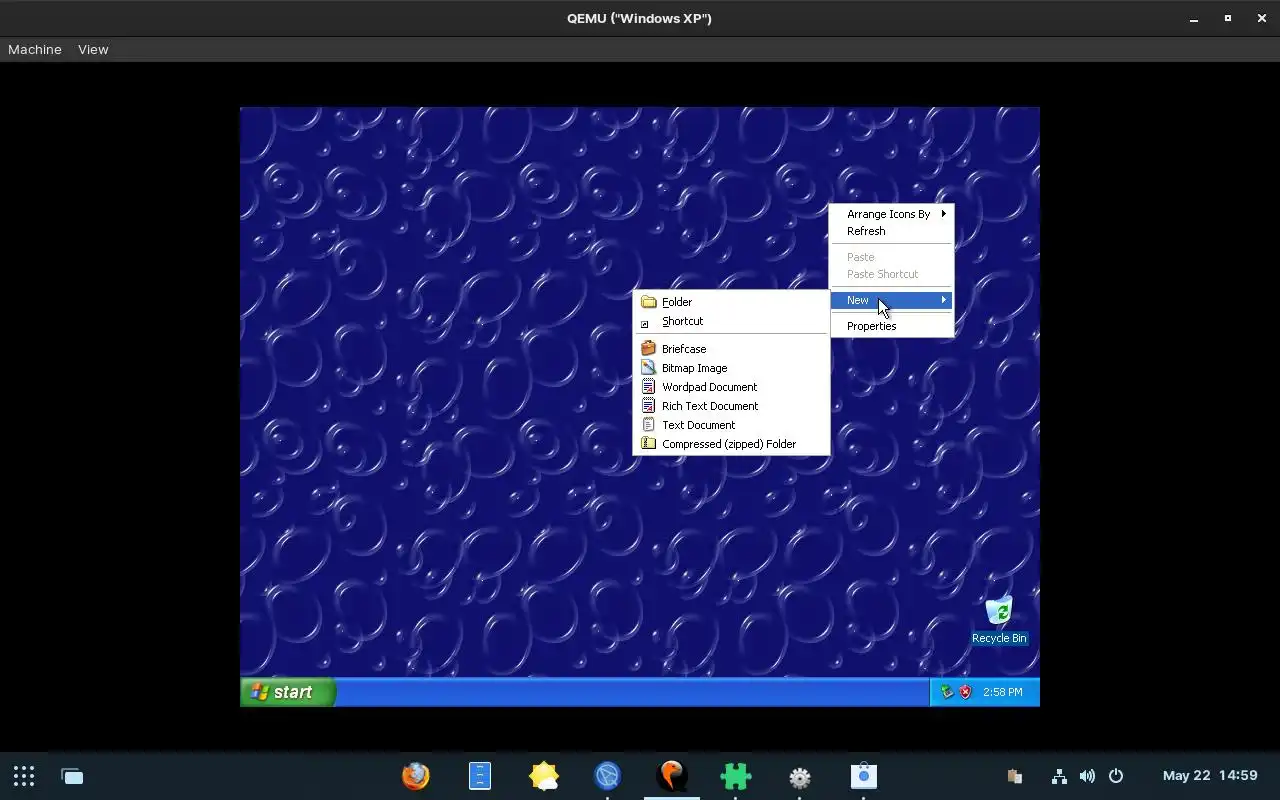Click the clipboard icon in host tray
This screenshot has height=800, width=1280.
click(x=1014, y=776)
